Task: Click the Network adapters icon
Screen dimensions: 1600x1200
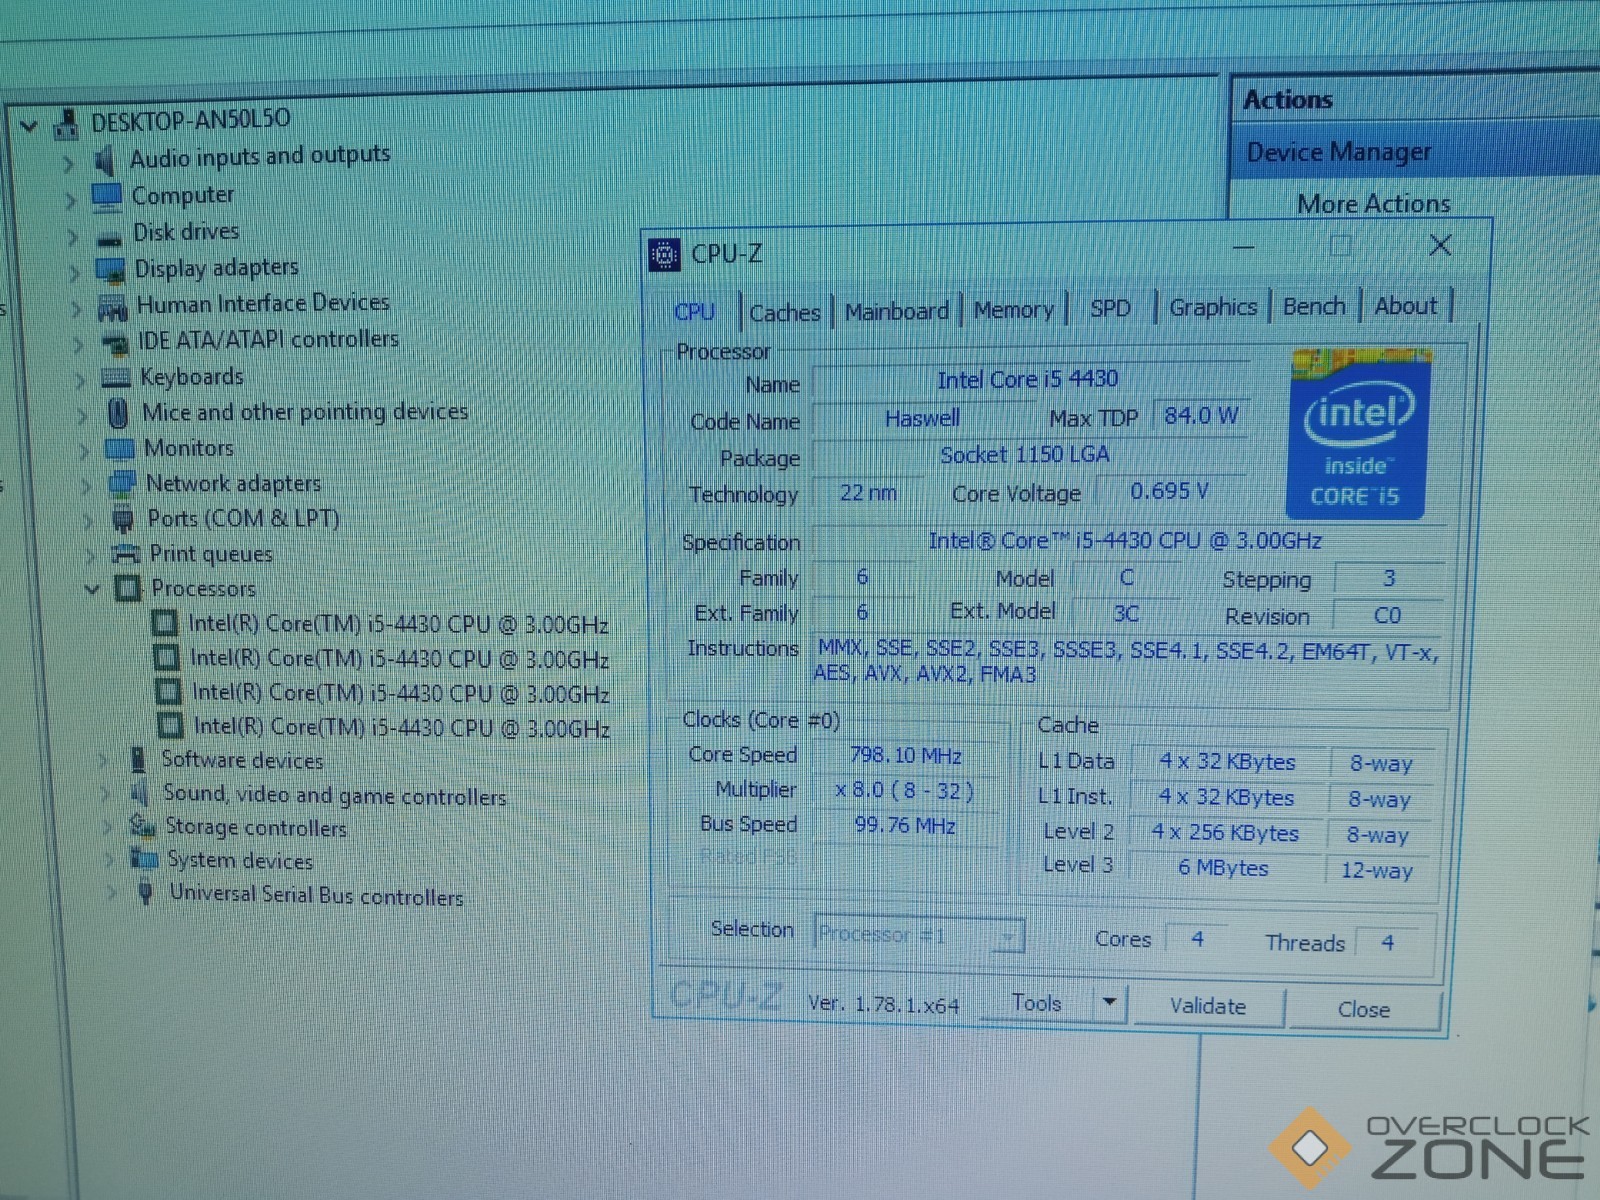Action: click(x=121, y=484)
